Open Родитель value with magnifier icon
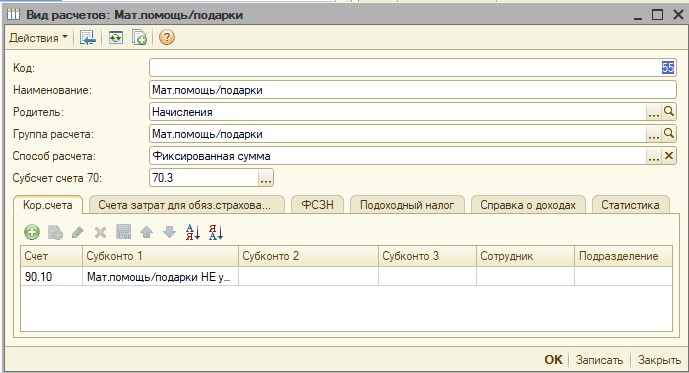This screenshot has height=373, width=689. pyautogui.click(x=668, y=112)
